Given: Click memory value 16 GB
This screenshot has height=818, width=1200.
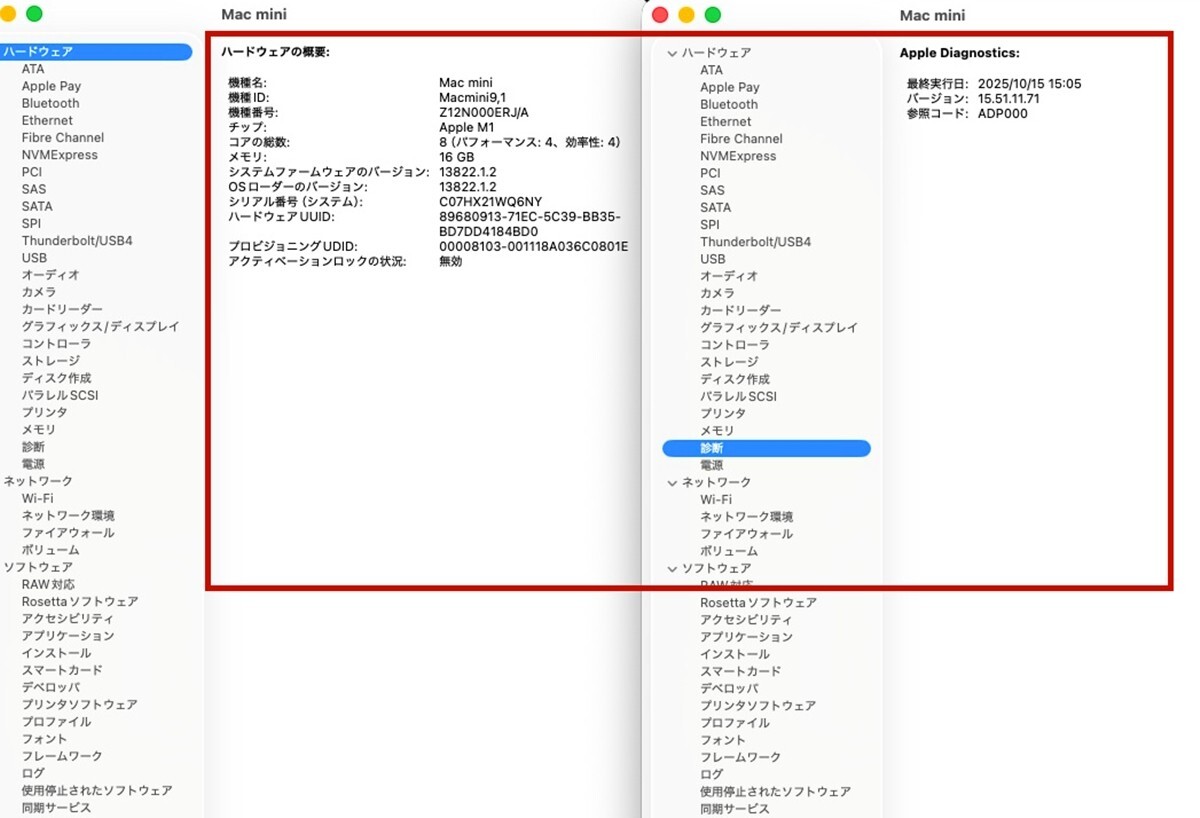Looking at the screenshot, I should click(457, 158).
